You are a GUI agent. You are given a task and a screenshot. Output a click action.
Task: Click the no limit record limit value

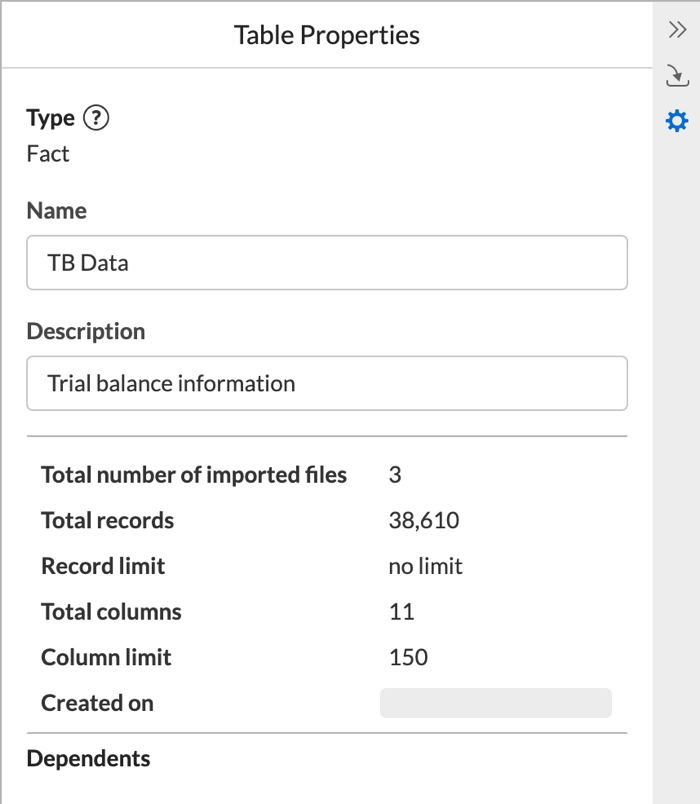click(425, 566)
